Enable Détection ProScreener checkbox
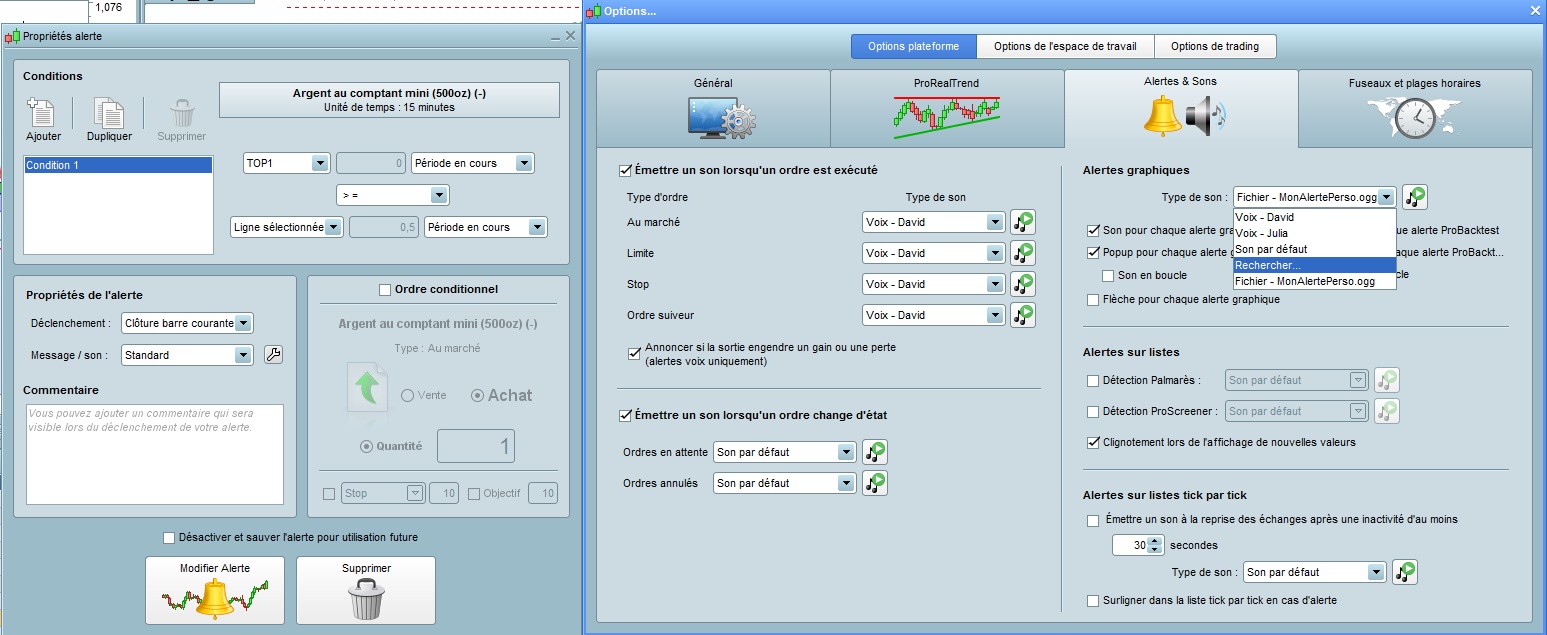 click(x=1093, y=411)
